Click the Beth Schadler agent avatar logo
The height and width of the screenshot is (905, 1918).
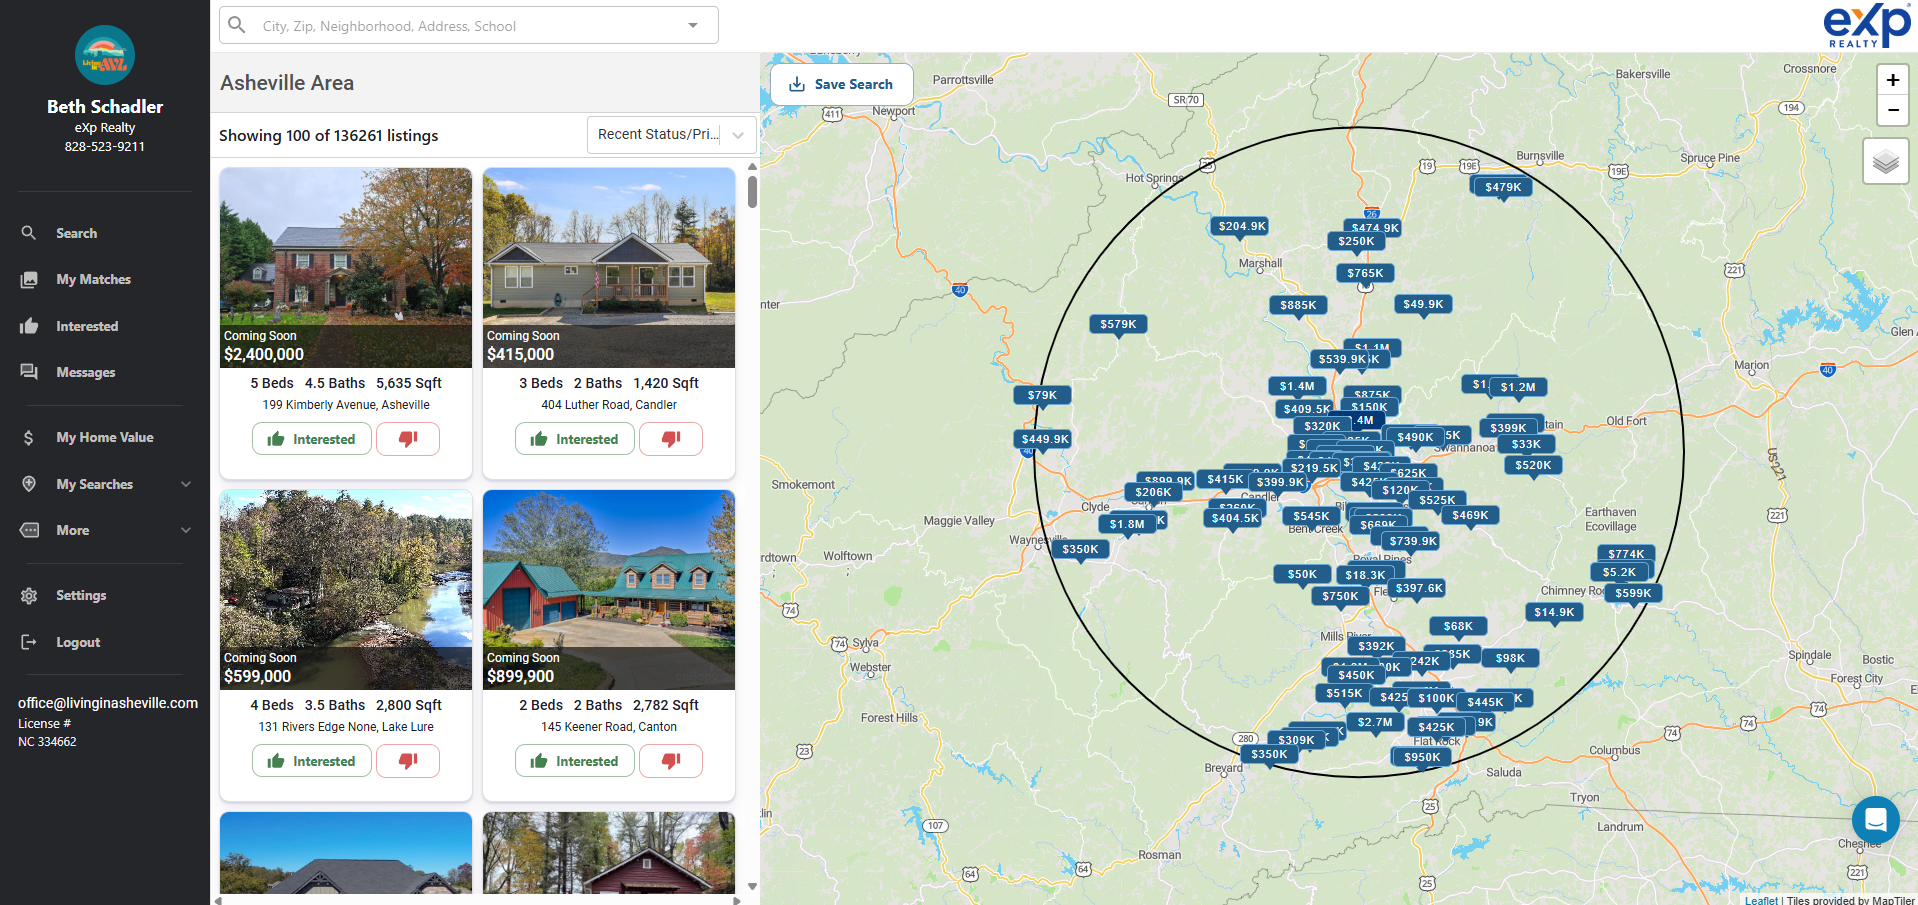pyautogui.click(x=105, y=55)
